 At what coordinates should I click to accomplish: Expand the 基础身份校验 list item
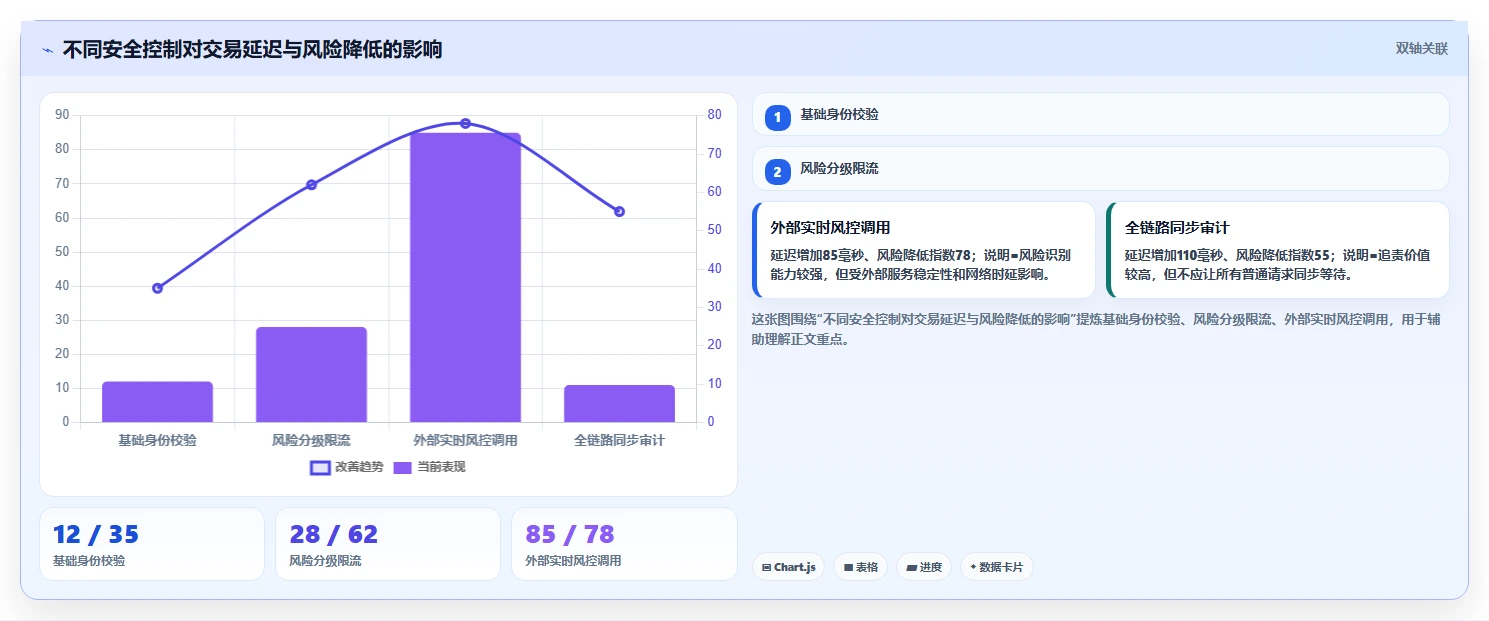1100,114
